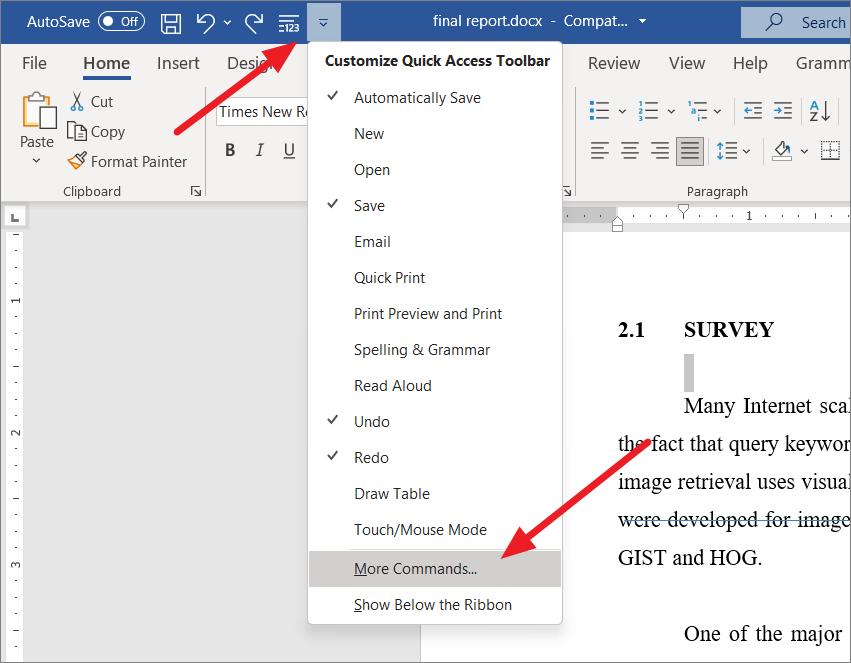Toggle AutoSave off switch to on
Viewport: 851px width, 663px height.
pos(119,21)
